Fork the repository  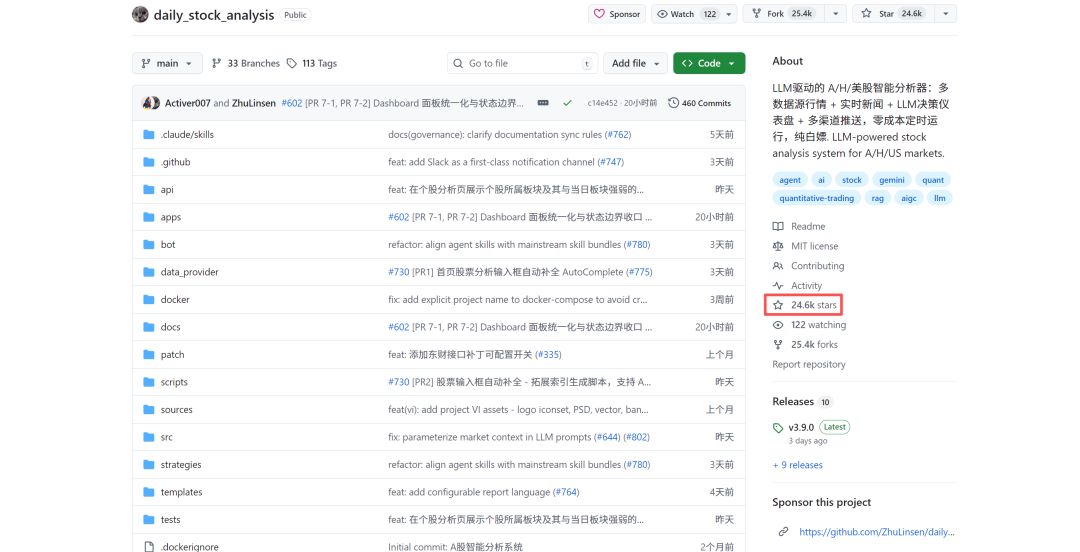click(784, 14)
